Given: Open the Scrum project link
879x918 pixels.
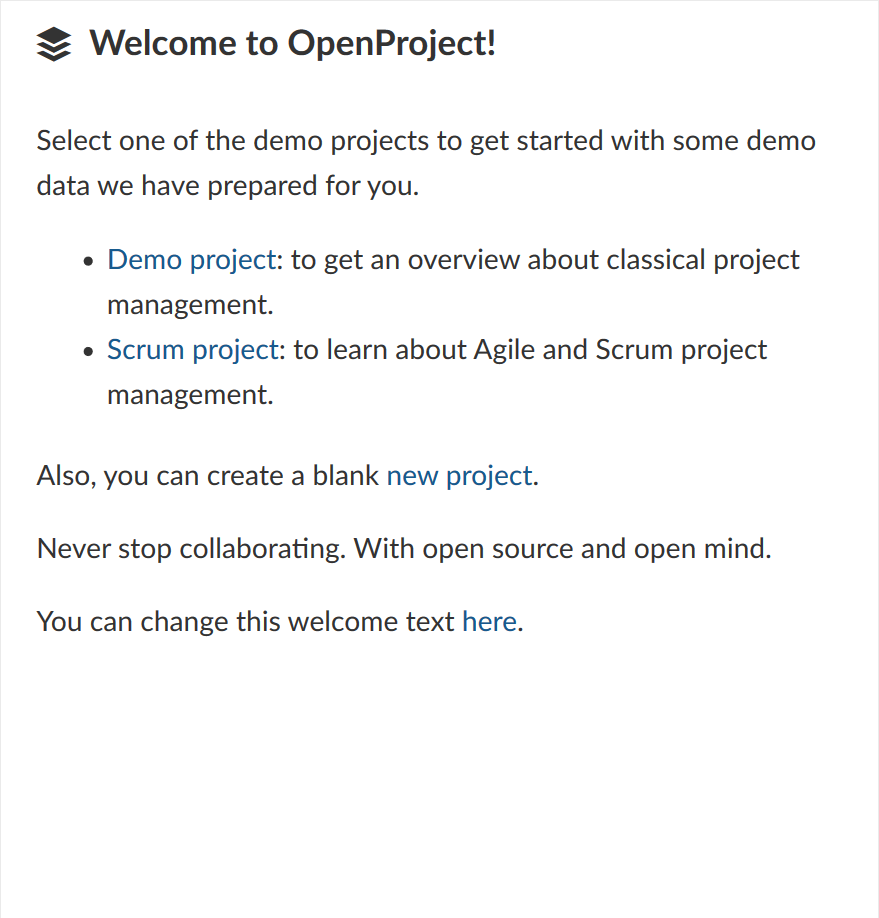Looking at the screenshot, I should [x=191, y=350].
